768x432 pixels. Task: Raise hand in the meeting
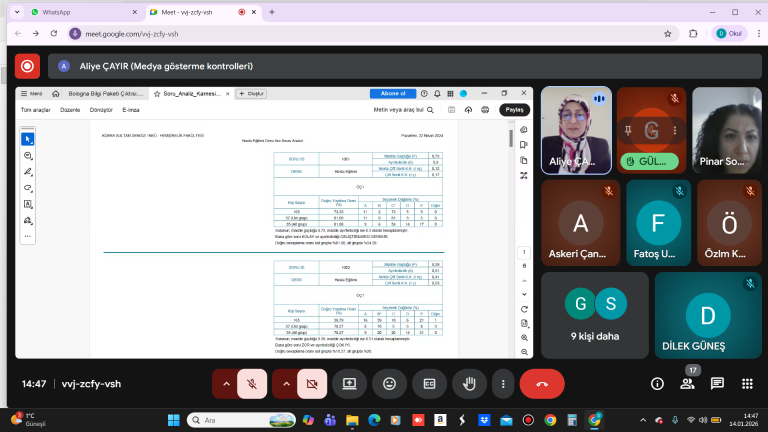pos(467,383)
